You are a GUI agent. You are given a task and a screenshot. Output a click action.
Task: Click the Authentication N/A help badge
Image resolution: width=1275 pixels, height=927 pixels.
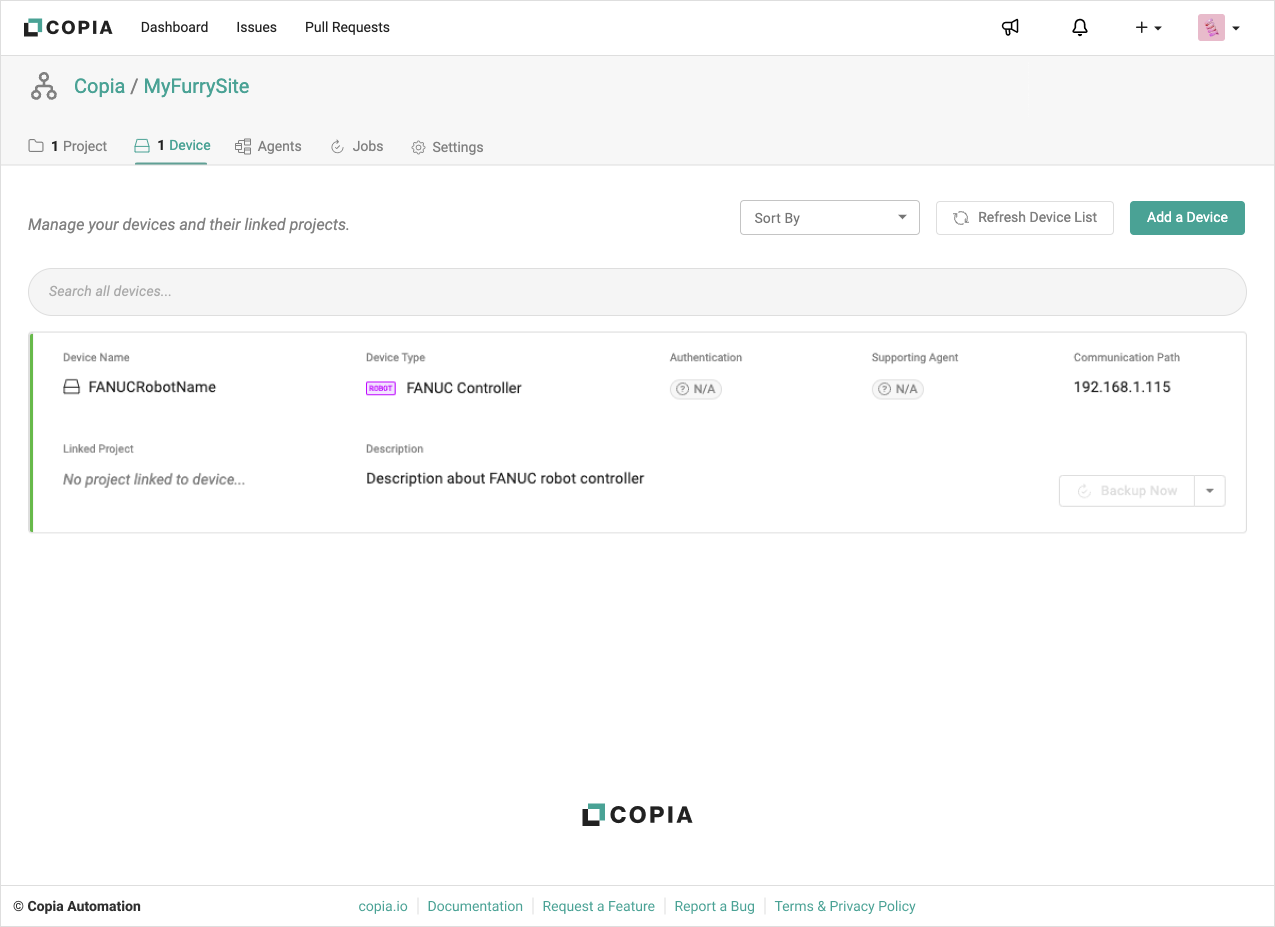[696, 389]
